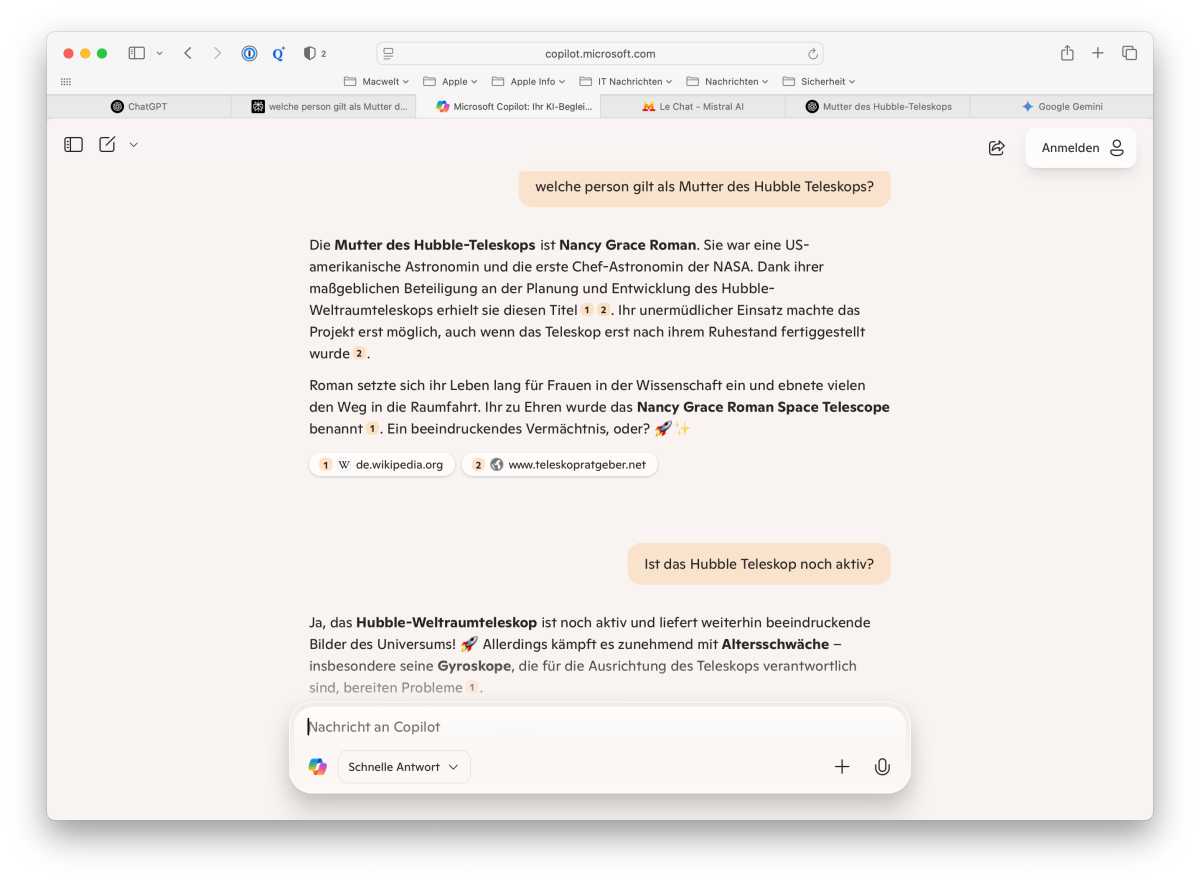Open the de.wikipedia.org source link
Viewport: 1200px width, 882px height.
[382, 465]
